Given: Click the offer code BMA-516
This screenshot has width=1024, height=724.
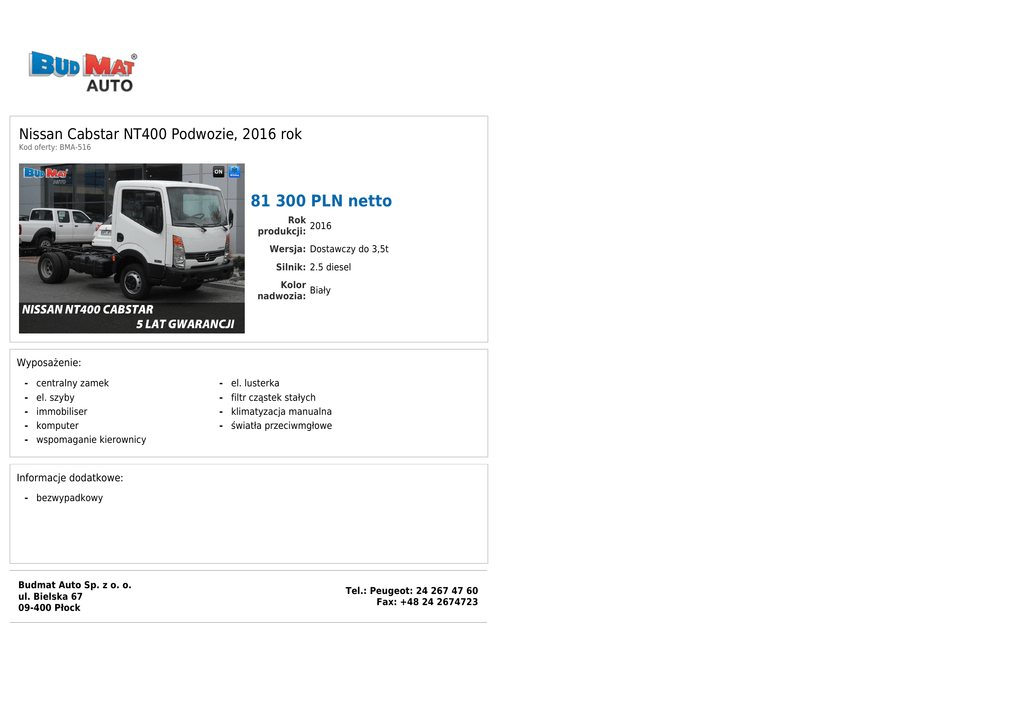Looking at the screenshot, I should [x=55, y=148].
